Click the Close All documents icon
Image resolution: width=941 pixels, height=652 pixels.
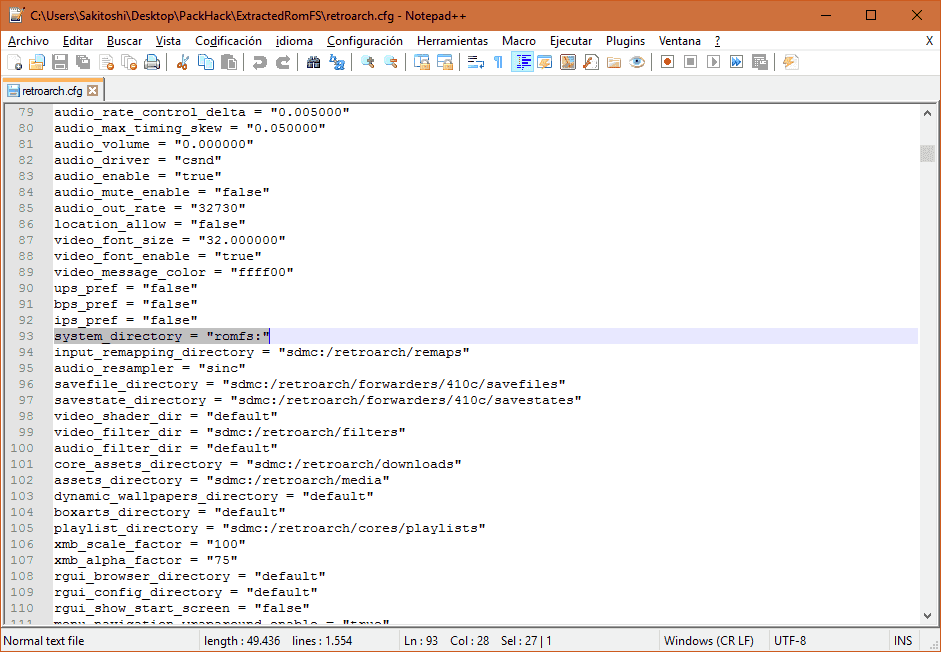[x=129, y=62]
